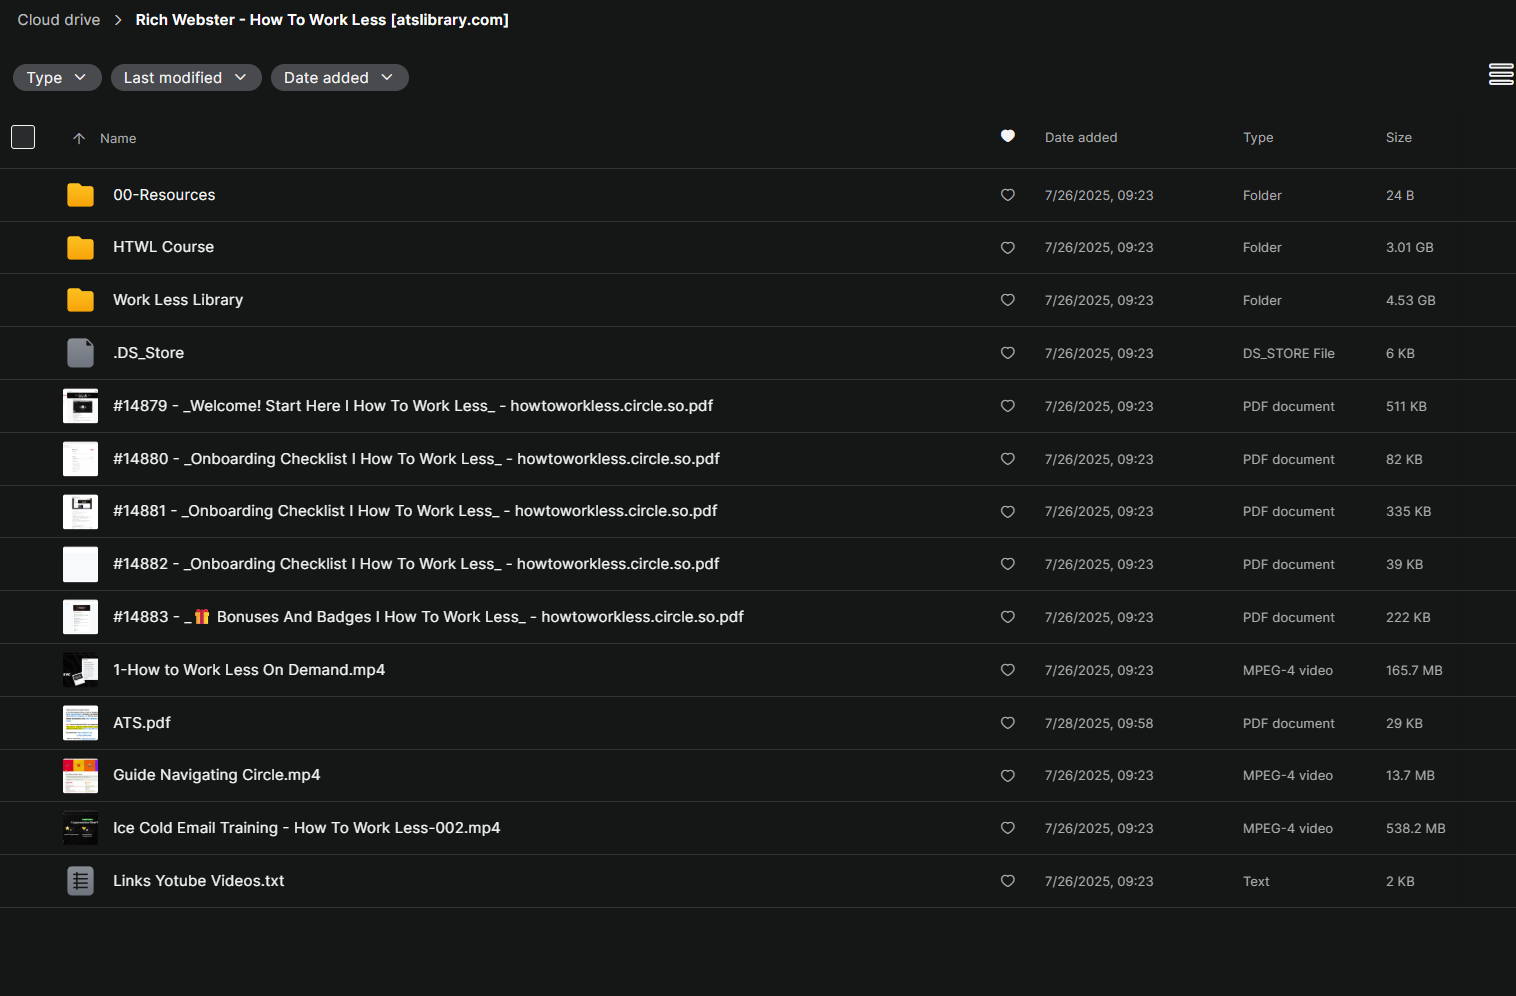Click the 1-How to Work Less On Demand.mp4 thumbnail
This screenshot has width=1516, height=996.
coord(80,670)
